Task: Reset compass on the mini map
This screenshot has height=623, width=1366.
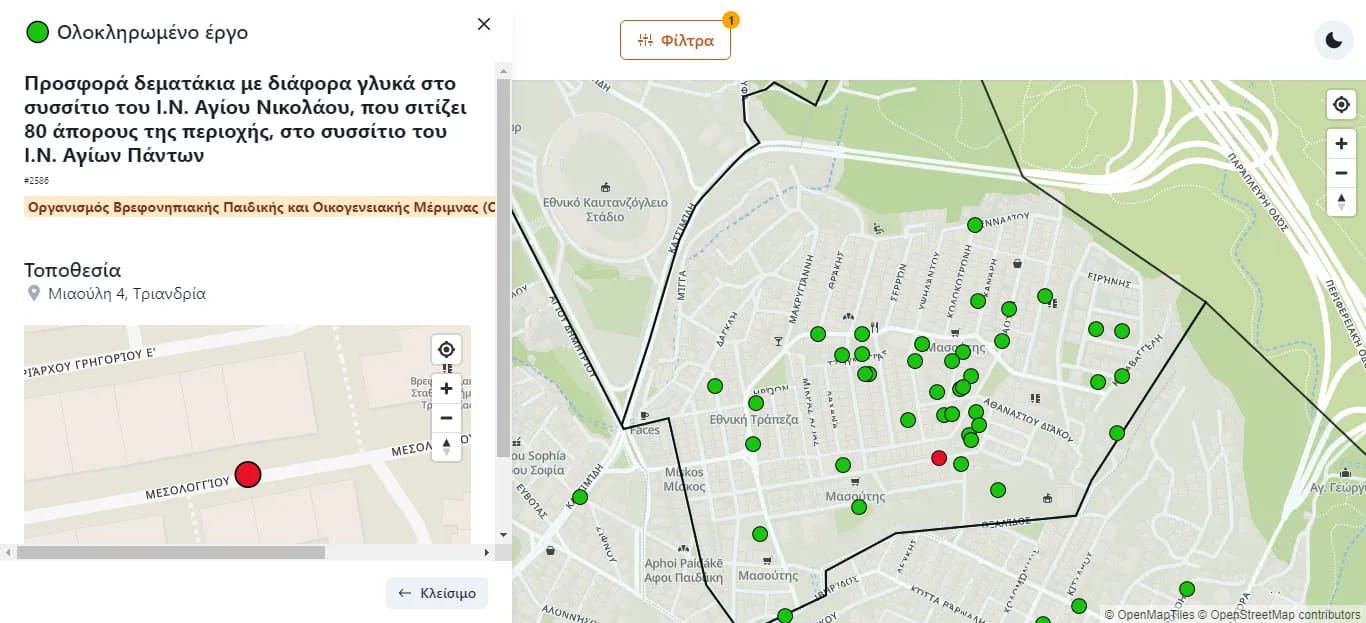Action: point(446,446)
